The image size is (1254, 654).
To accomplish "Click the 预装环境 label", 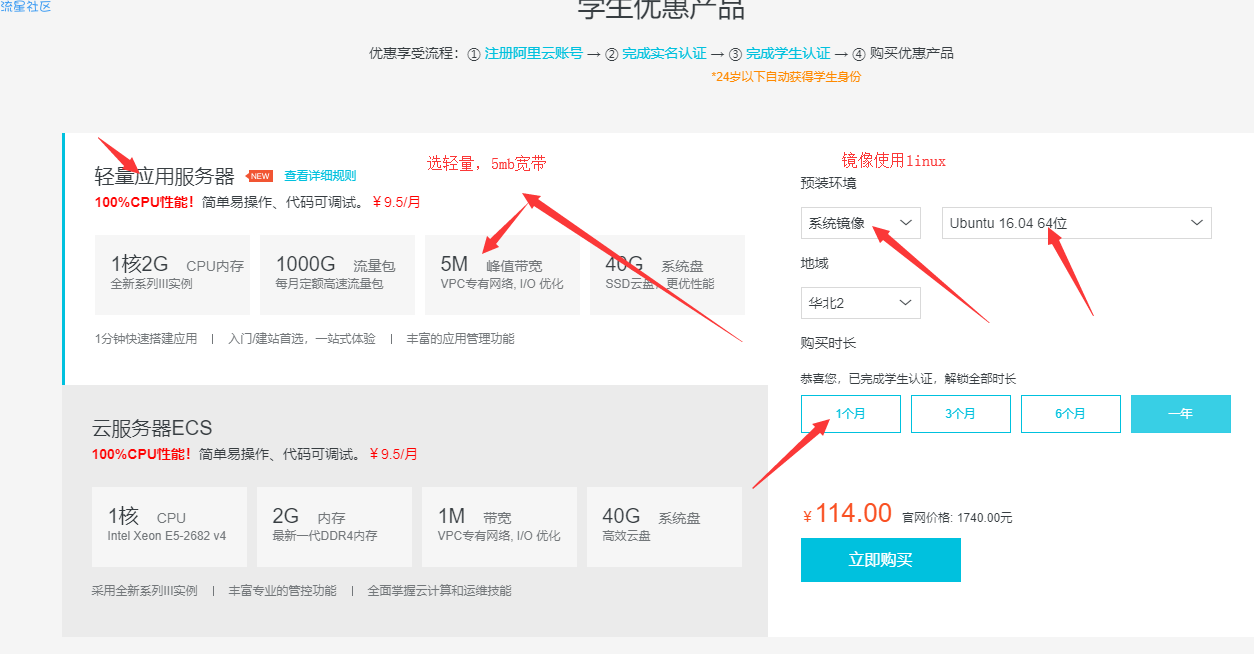I will (828, 183).
